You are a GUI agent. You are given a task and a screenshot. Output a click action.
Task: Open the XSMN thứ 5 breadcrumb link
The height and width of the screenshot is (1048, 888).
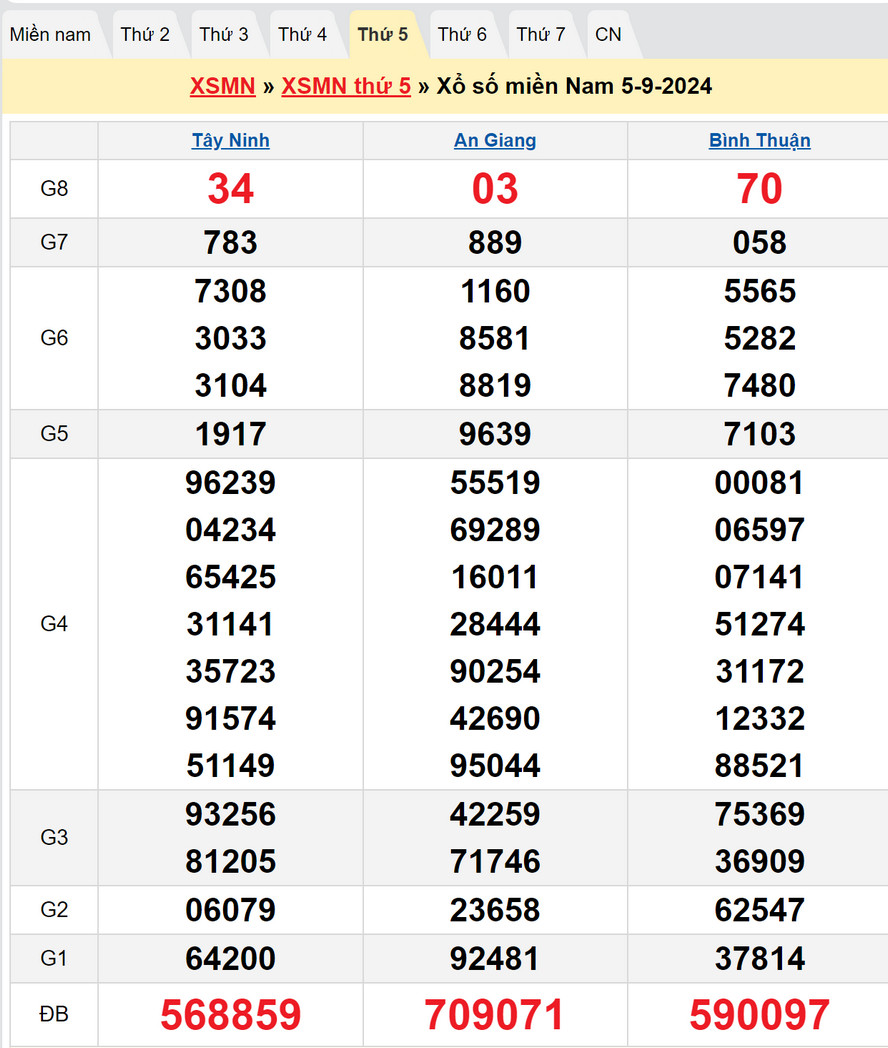coord(346,86)
